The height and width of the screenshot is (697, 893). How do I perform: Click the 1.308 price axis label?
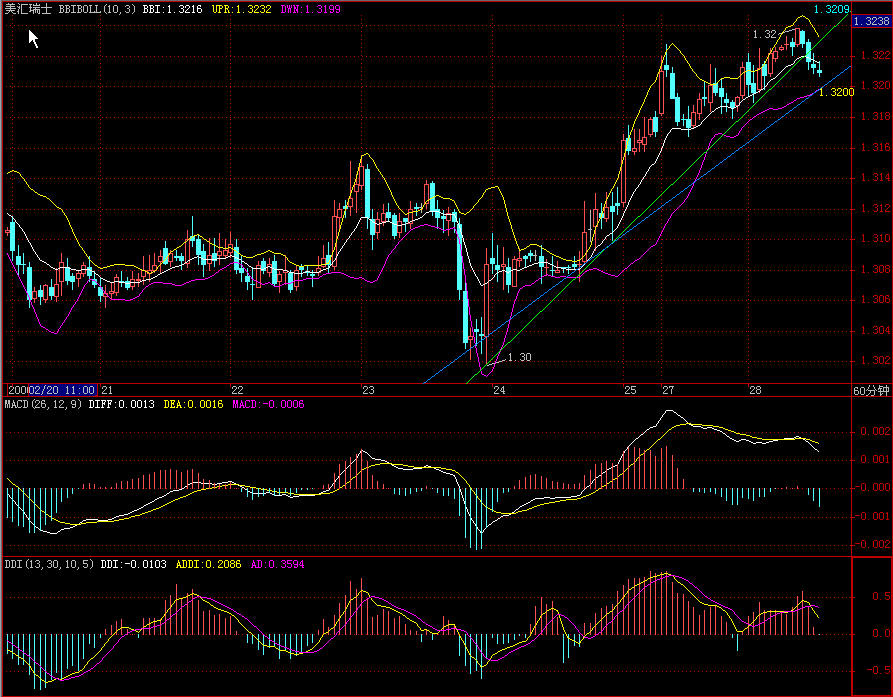click(x=875, y=269)
